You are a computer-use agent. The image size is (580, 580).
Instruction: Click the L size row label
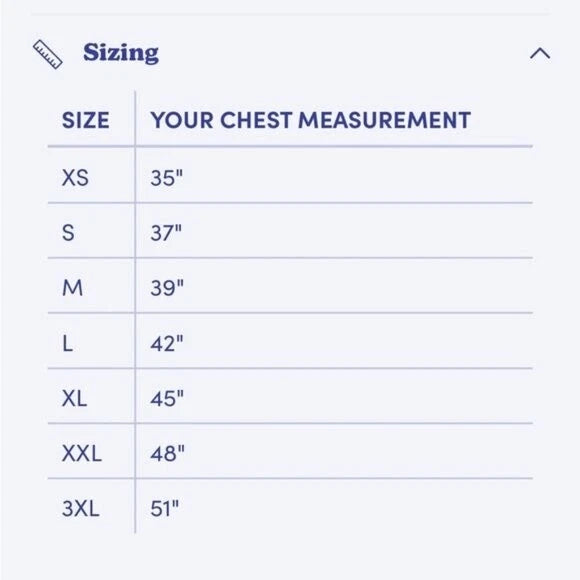(x=67, y=344)
